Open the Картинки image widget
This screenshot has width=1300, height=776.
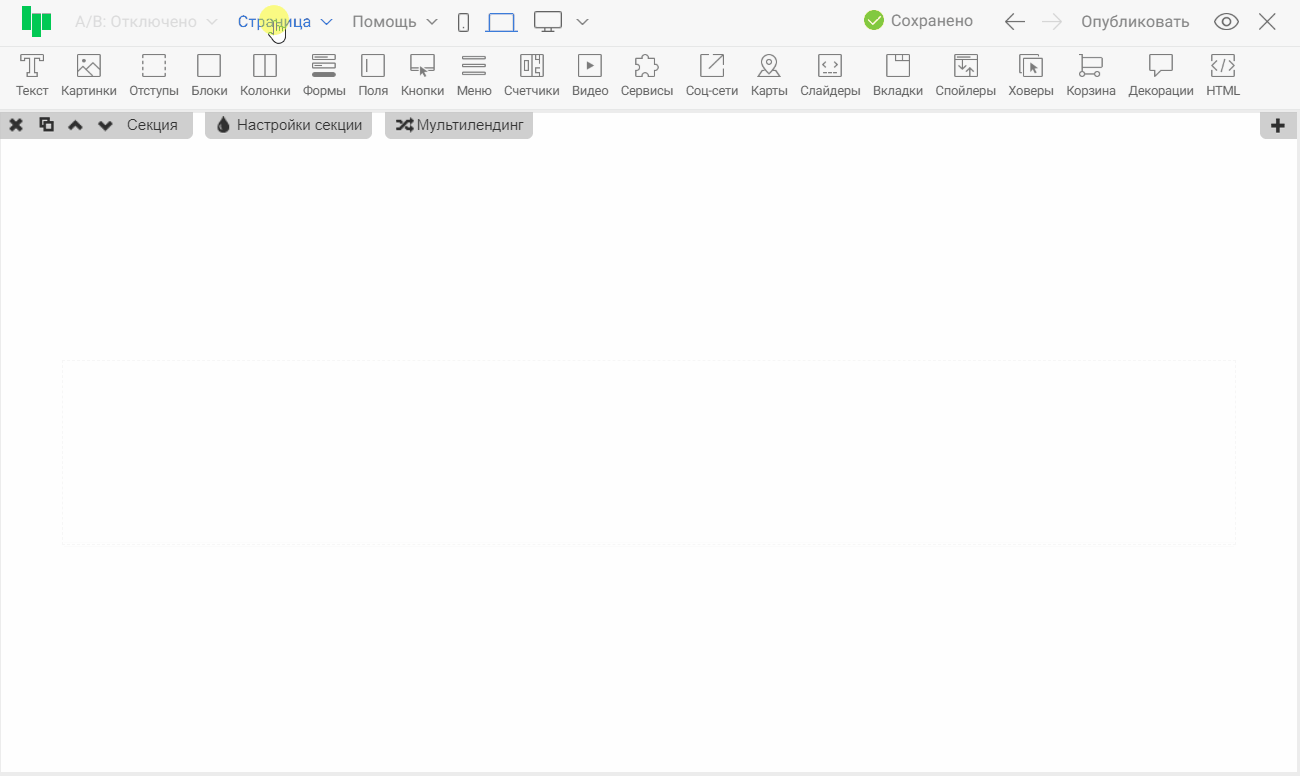tap(88, 75)
